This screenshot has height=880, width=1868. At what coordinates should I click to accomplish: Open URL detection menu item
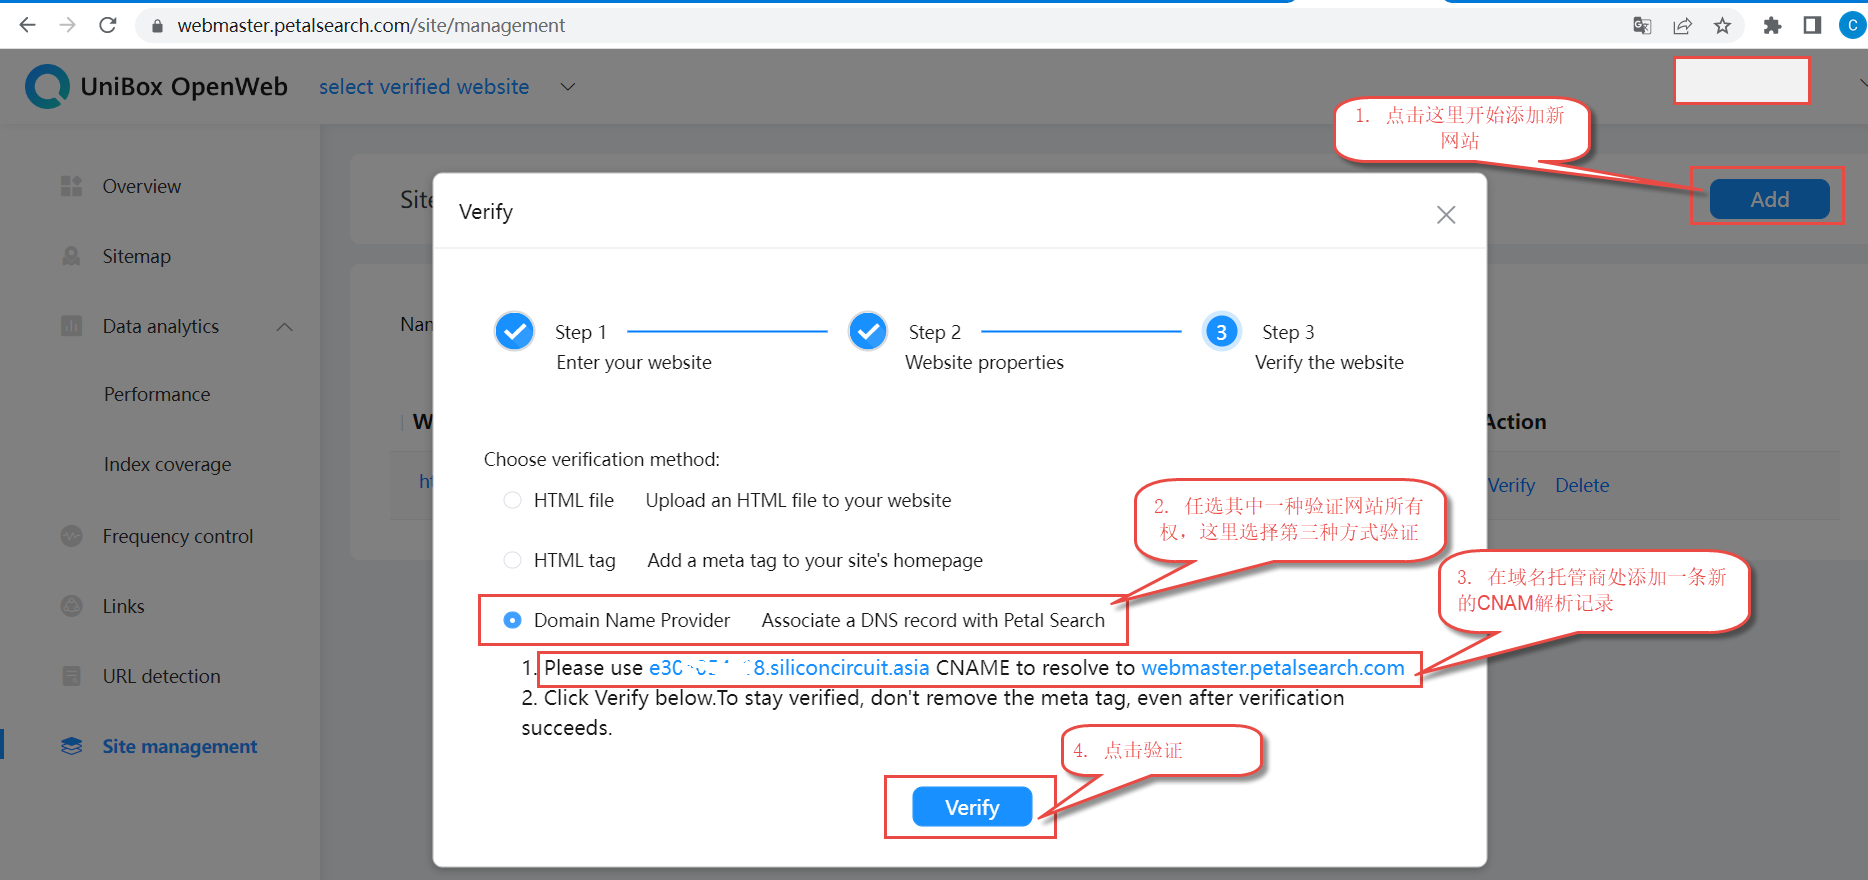point(161,676)
